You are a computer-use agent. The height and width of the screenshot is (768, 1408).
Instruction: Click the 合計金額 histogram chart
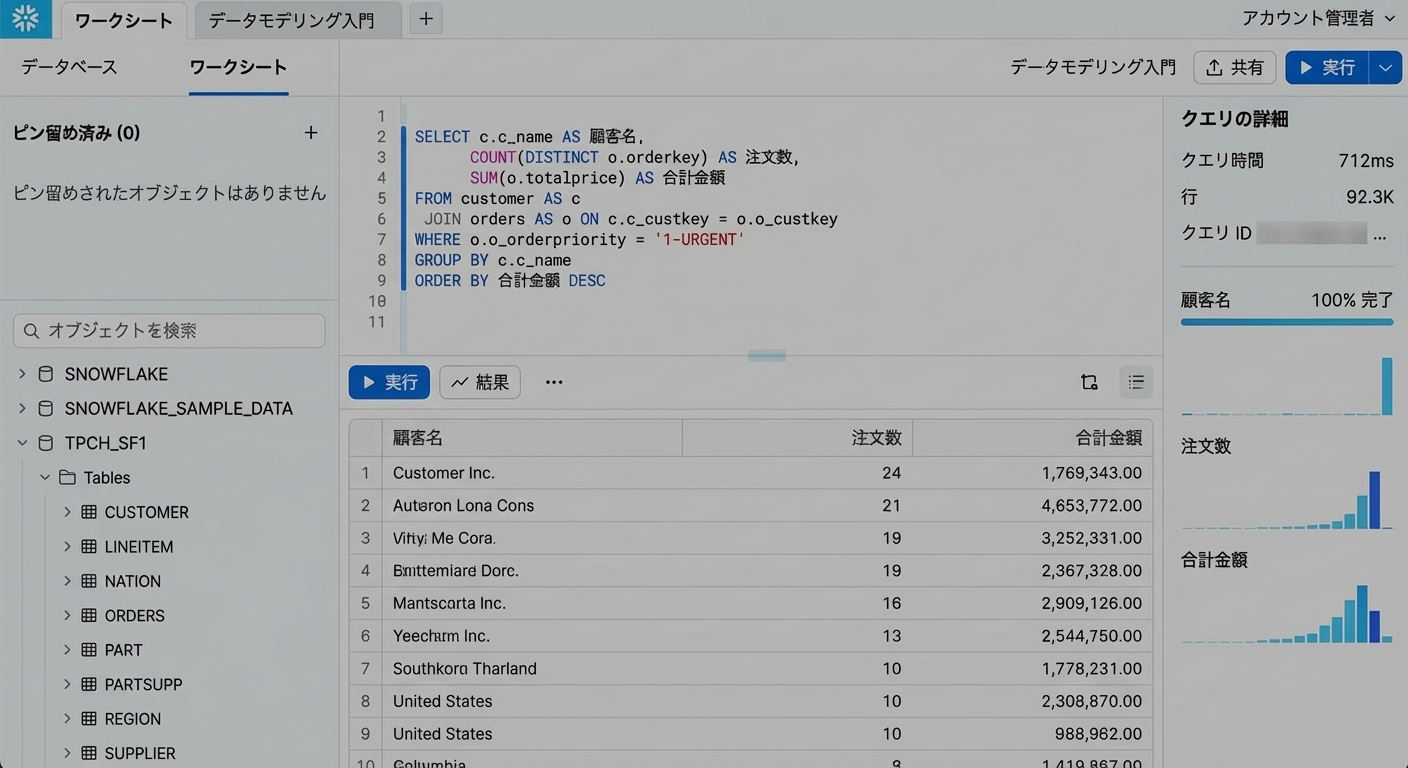(1287, 613)
